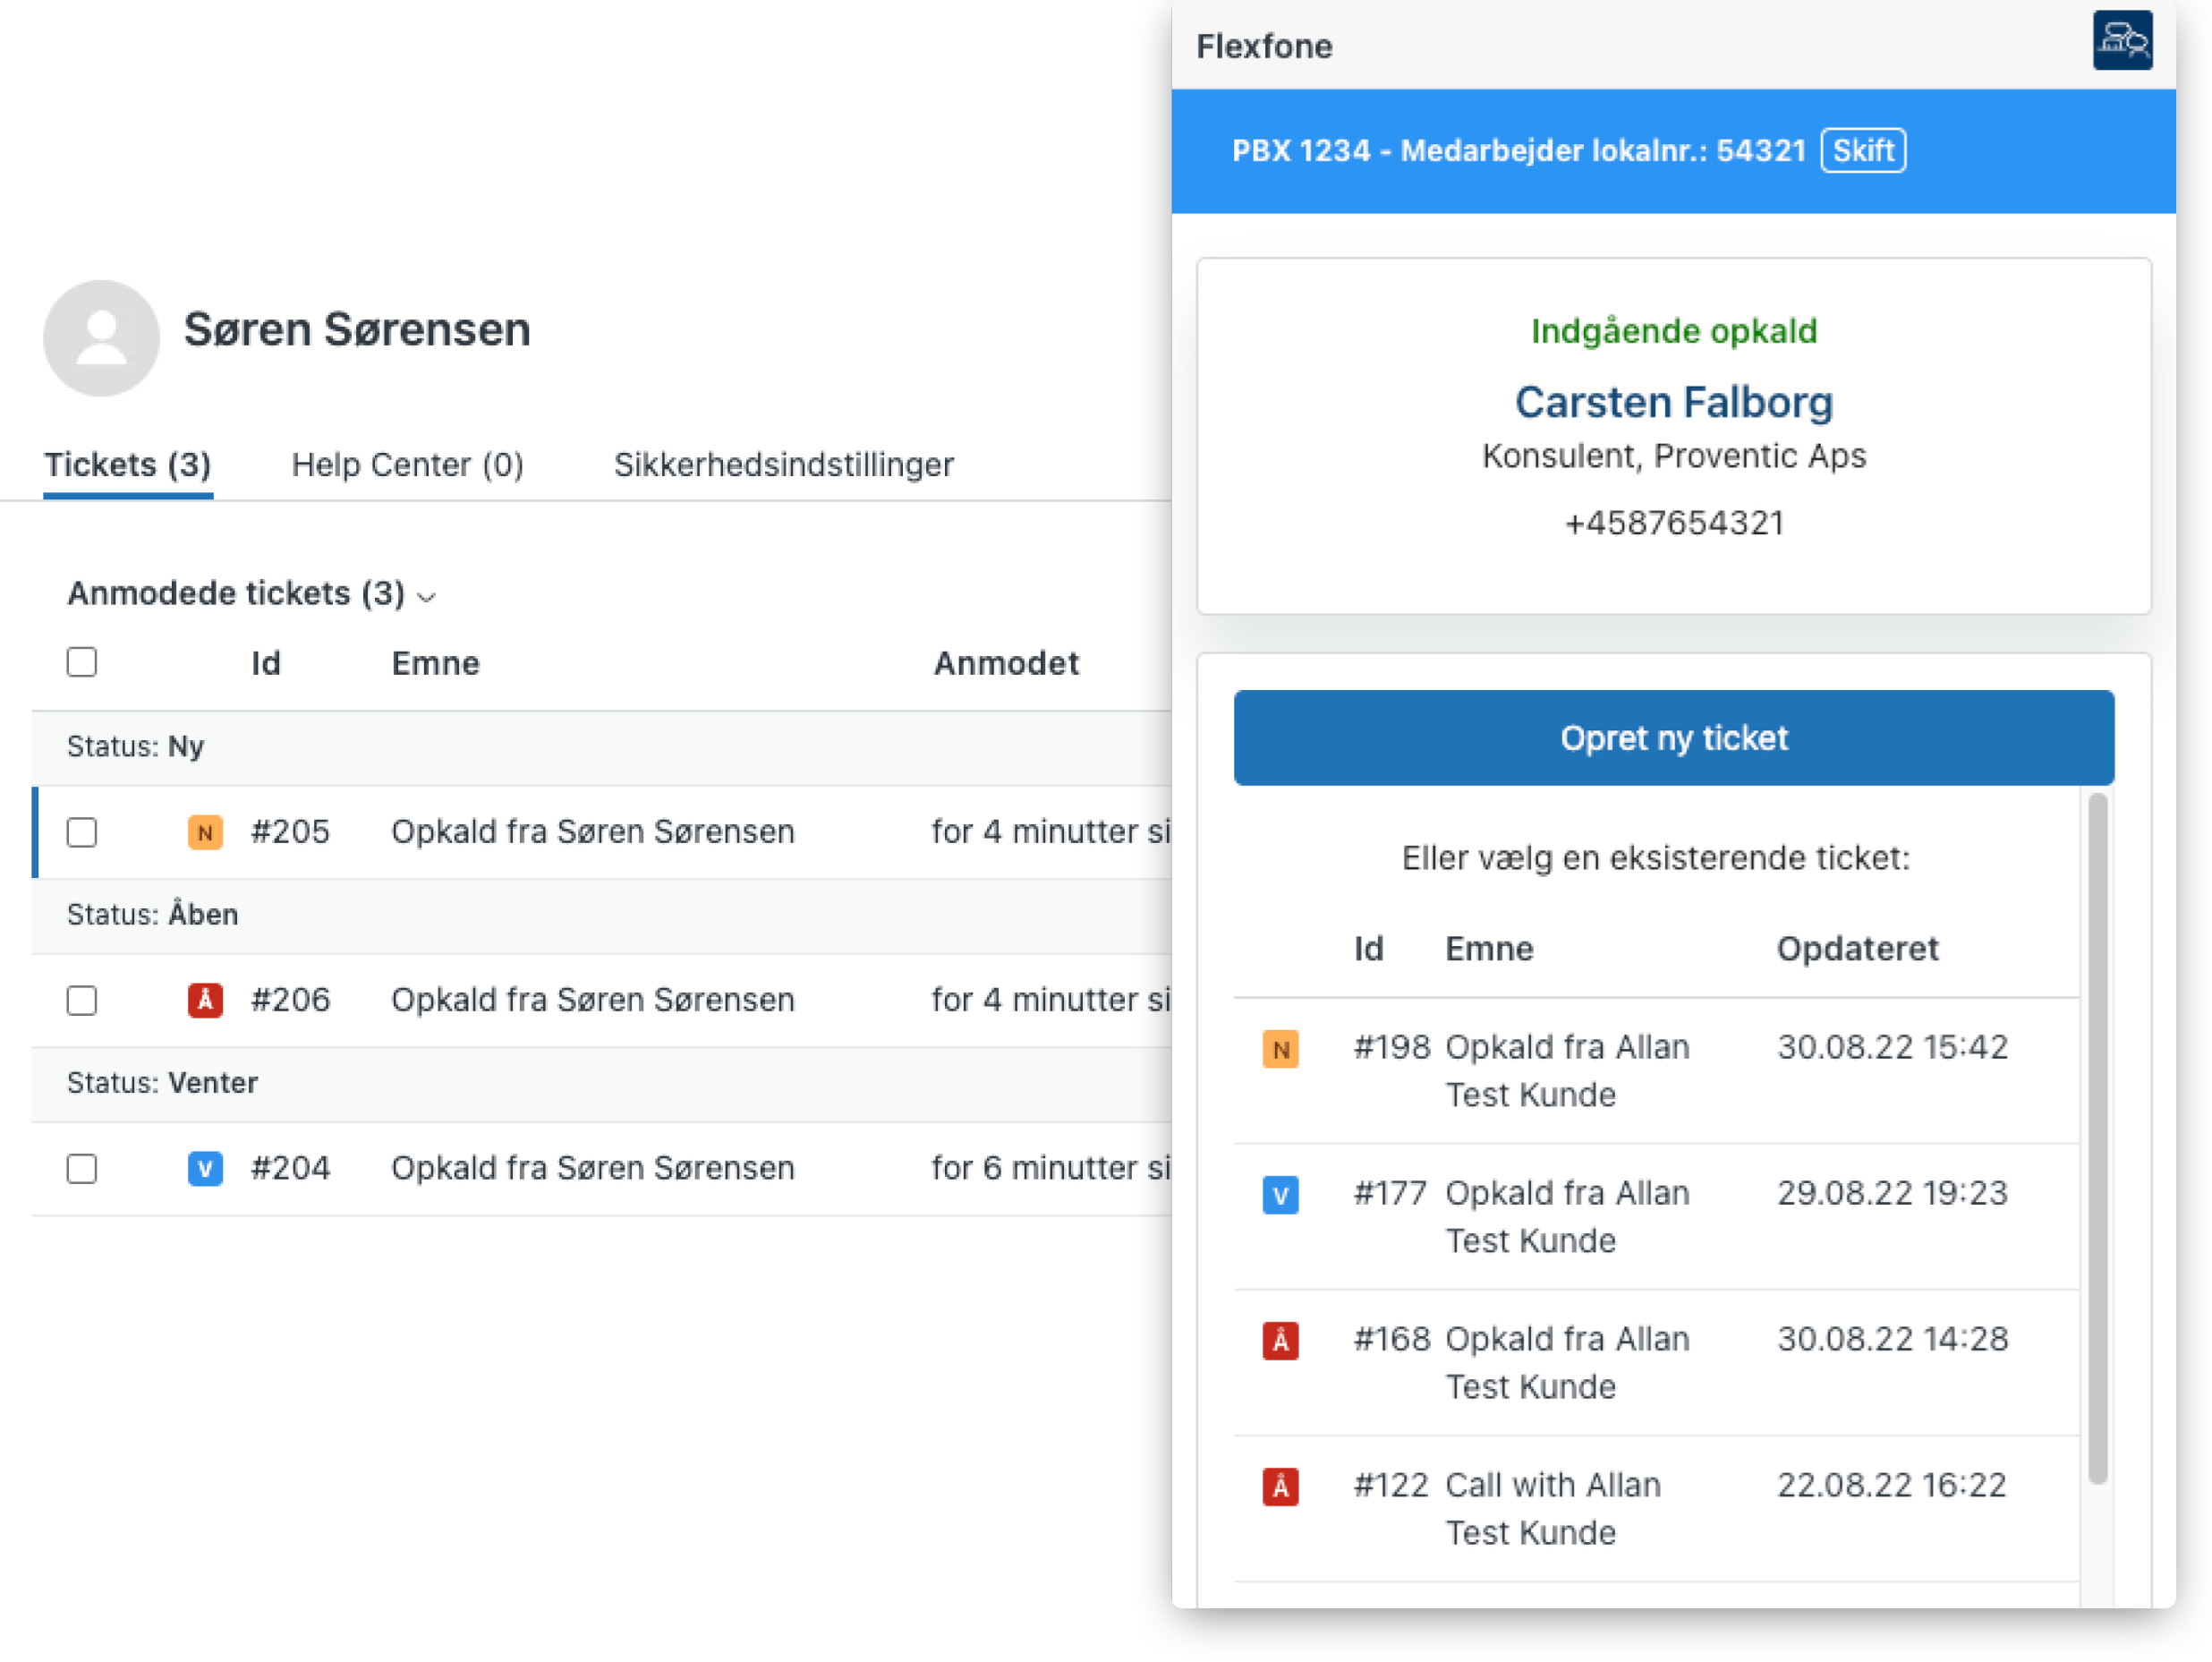Click Søren Sørensen's profile avatar
Viewport: 2212px width, 1662px height.
coord(101,338)
